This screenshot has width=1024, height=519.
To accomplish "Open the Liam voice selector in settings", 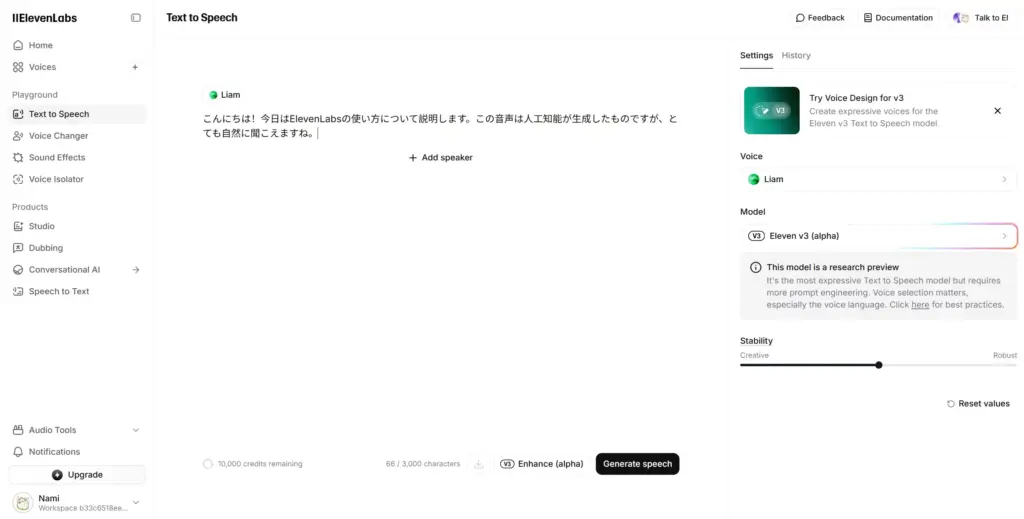I will point(878,179).
